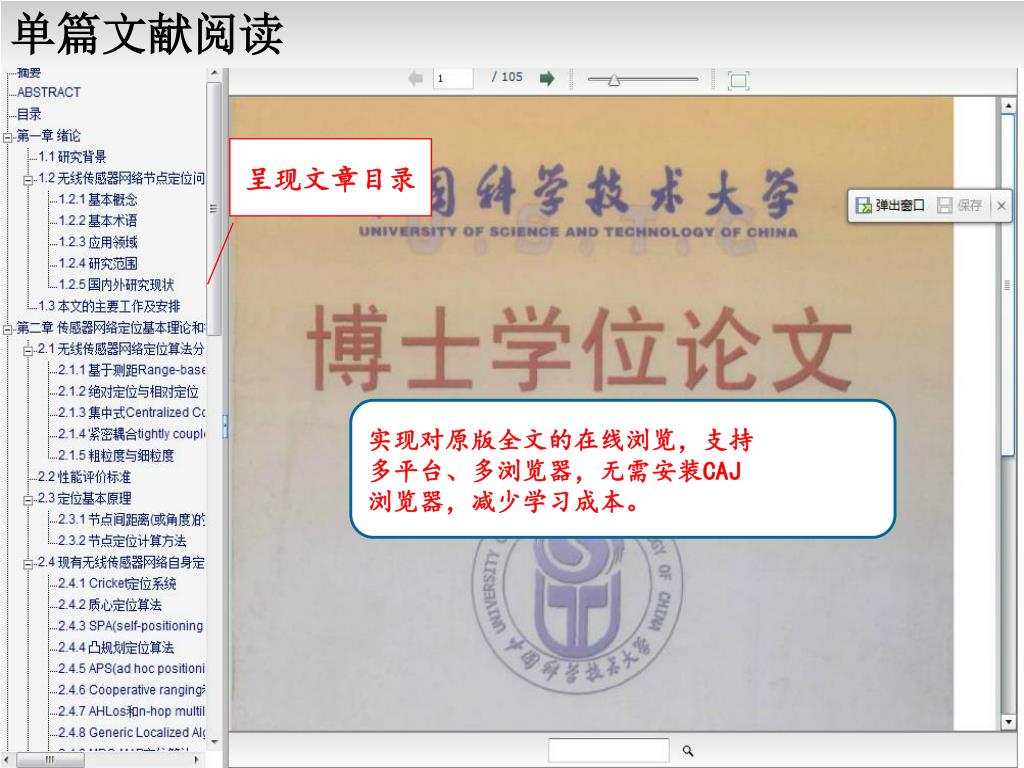Screen dimensions: 1024x768
Task: Select 2.4.4 凸规划定位算法 entry
Action: [116, 647]
